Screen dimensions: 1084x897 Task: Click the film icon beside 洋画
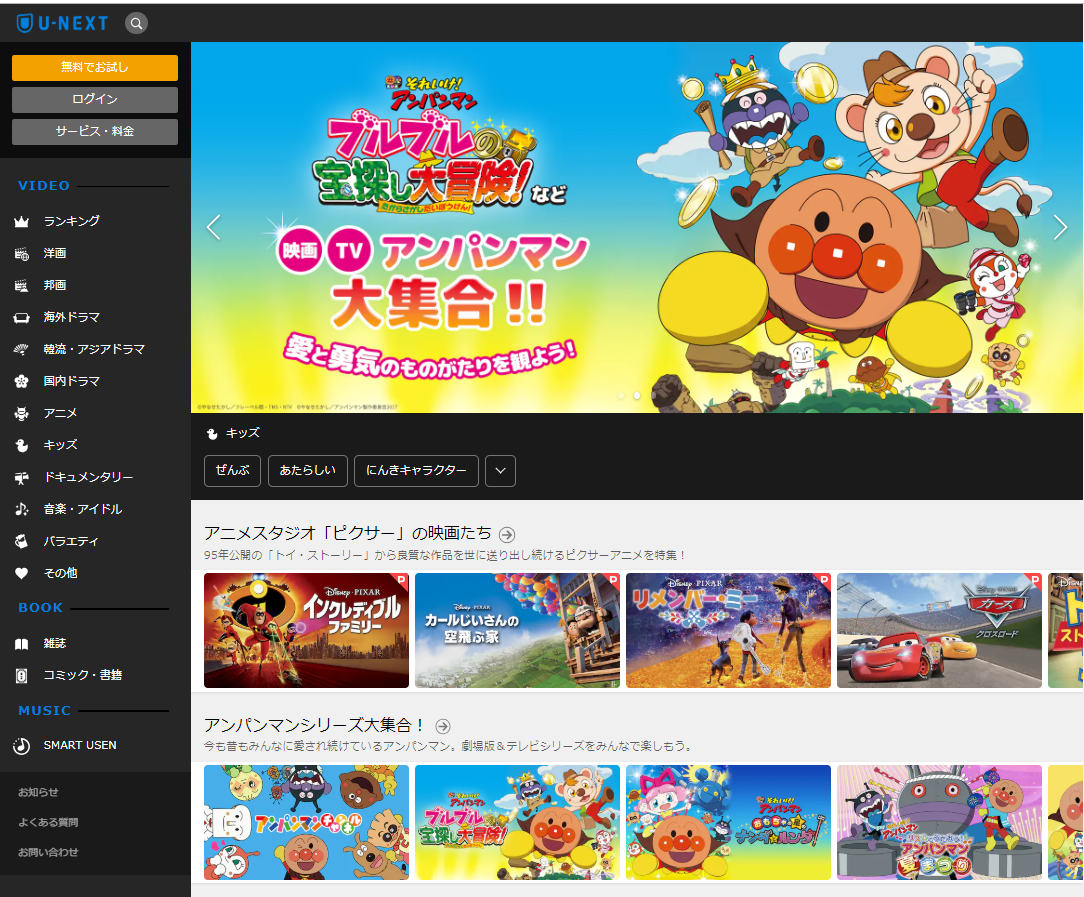(x=21, y=254)
